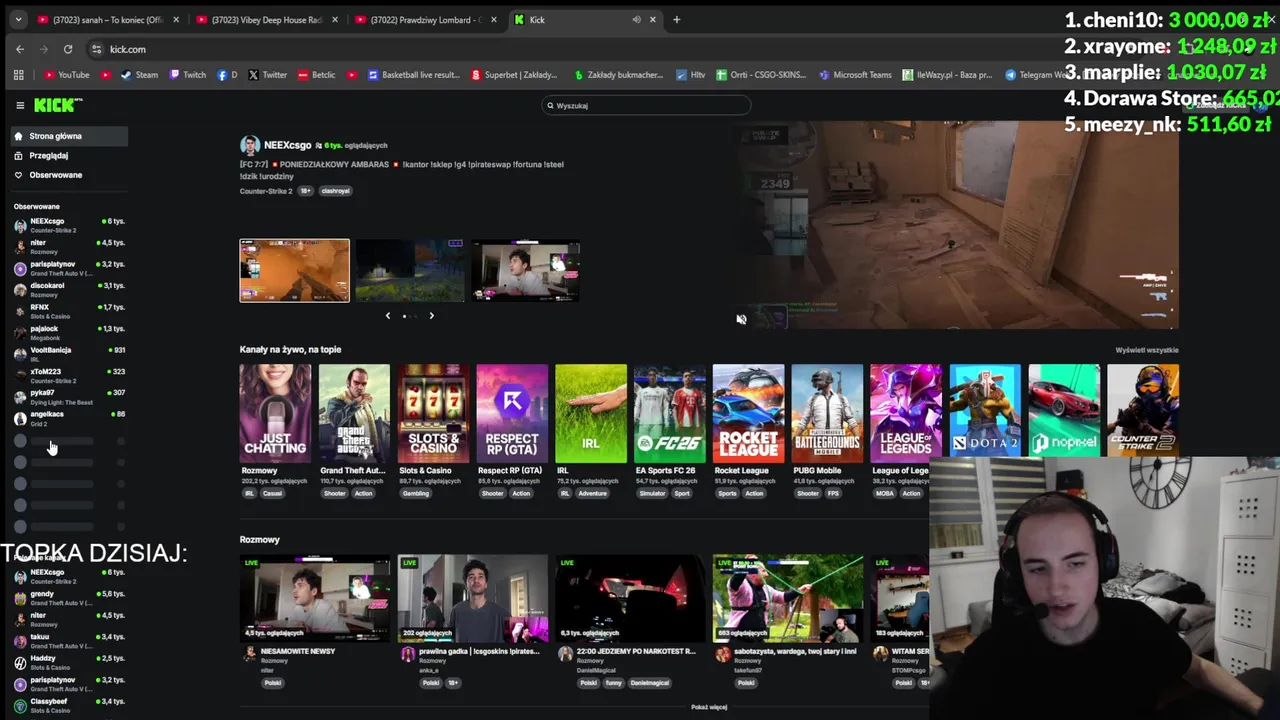Open the JEDZIEMY PO NARKOTEST stream thumbnail
The height and width of the screenshot is (720, 1280).
631,598
